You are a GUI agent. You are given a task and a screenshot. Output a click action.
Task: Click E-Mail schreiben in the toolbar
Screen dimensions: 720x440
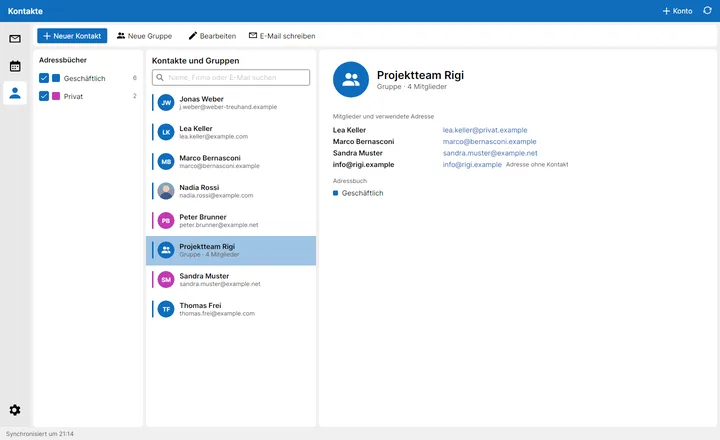pyautogui.click(x=282, y=36)
